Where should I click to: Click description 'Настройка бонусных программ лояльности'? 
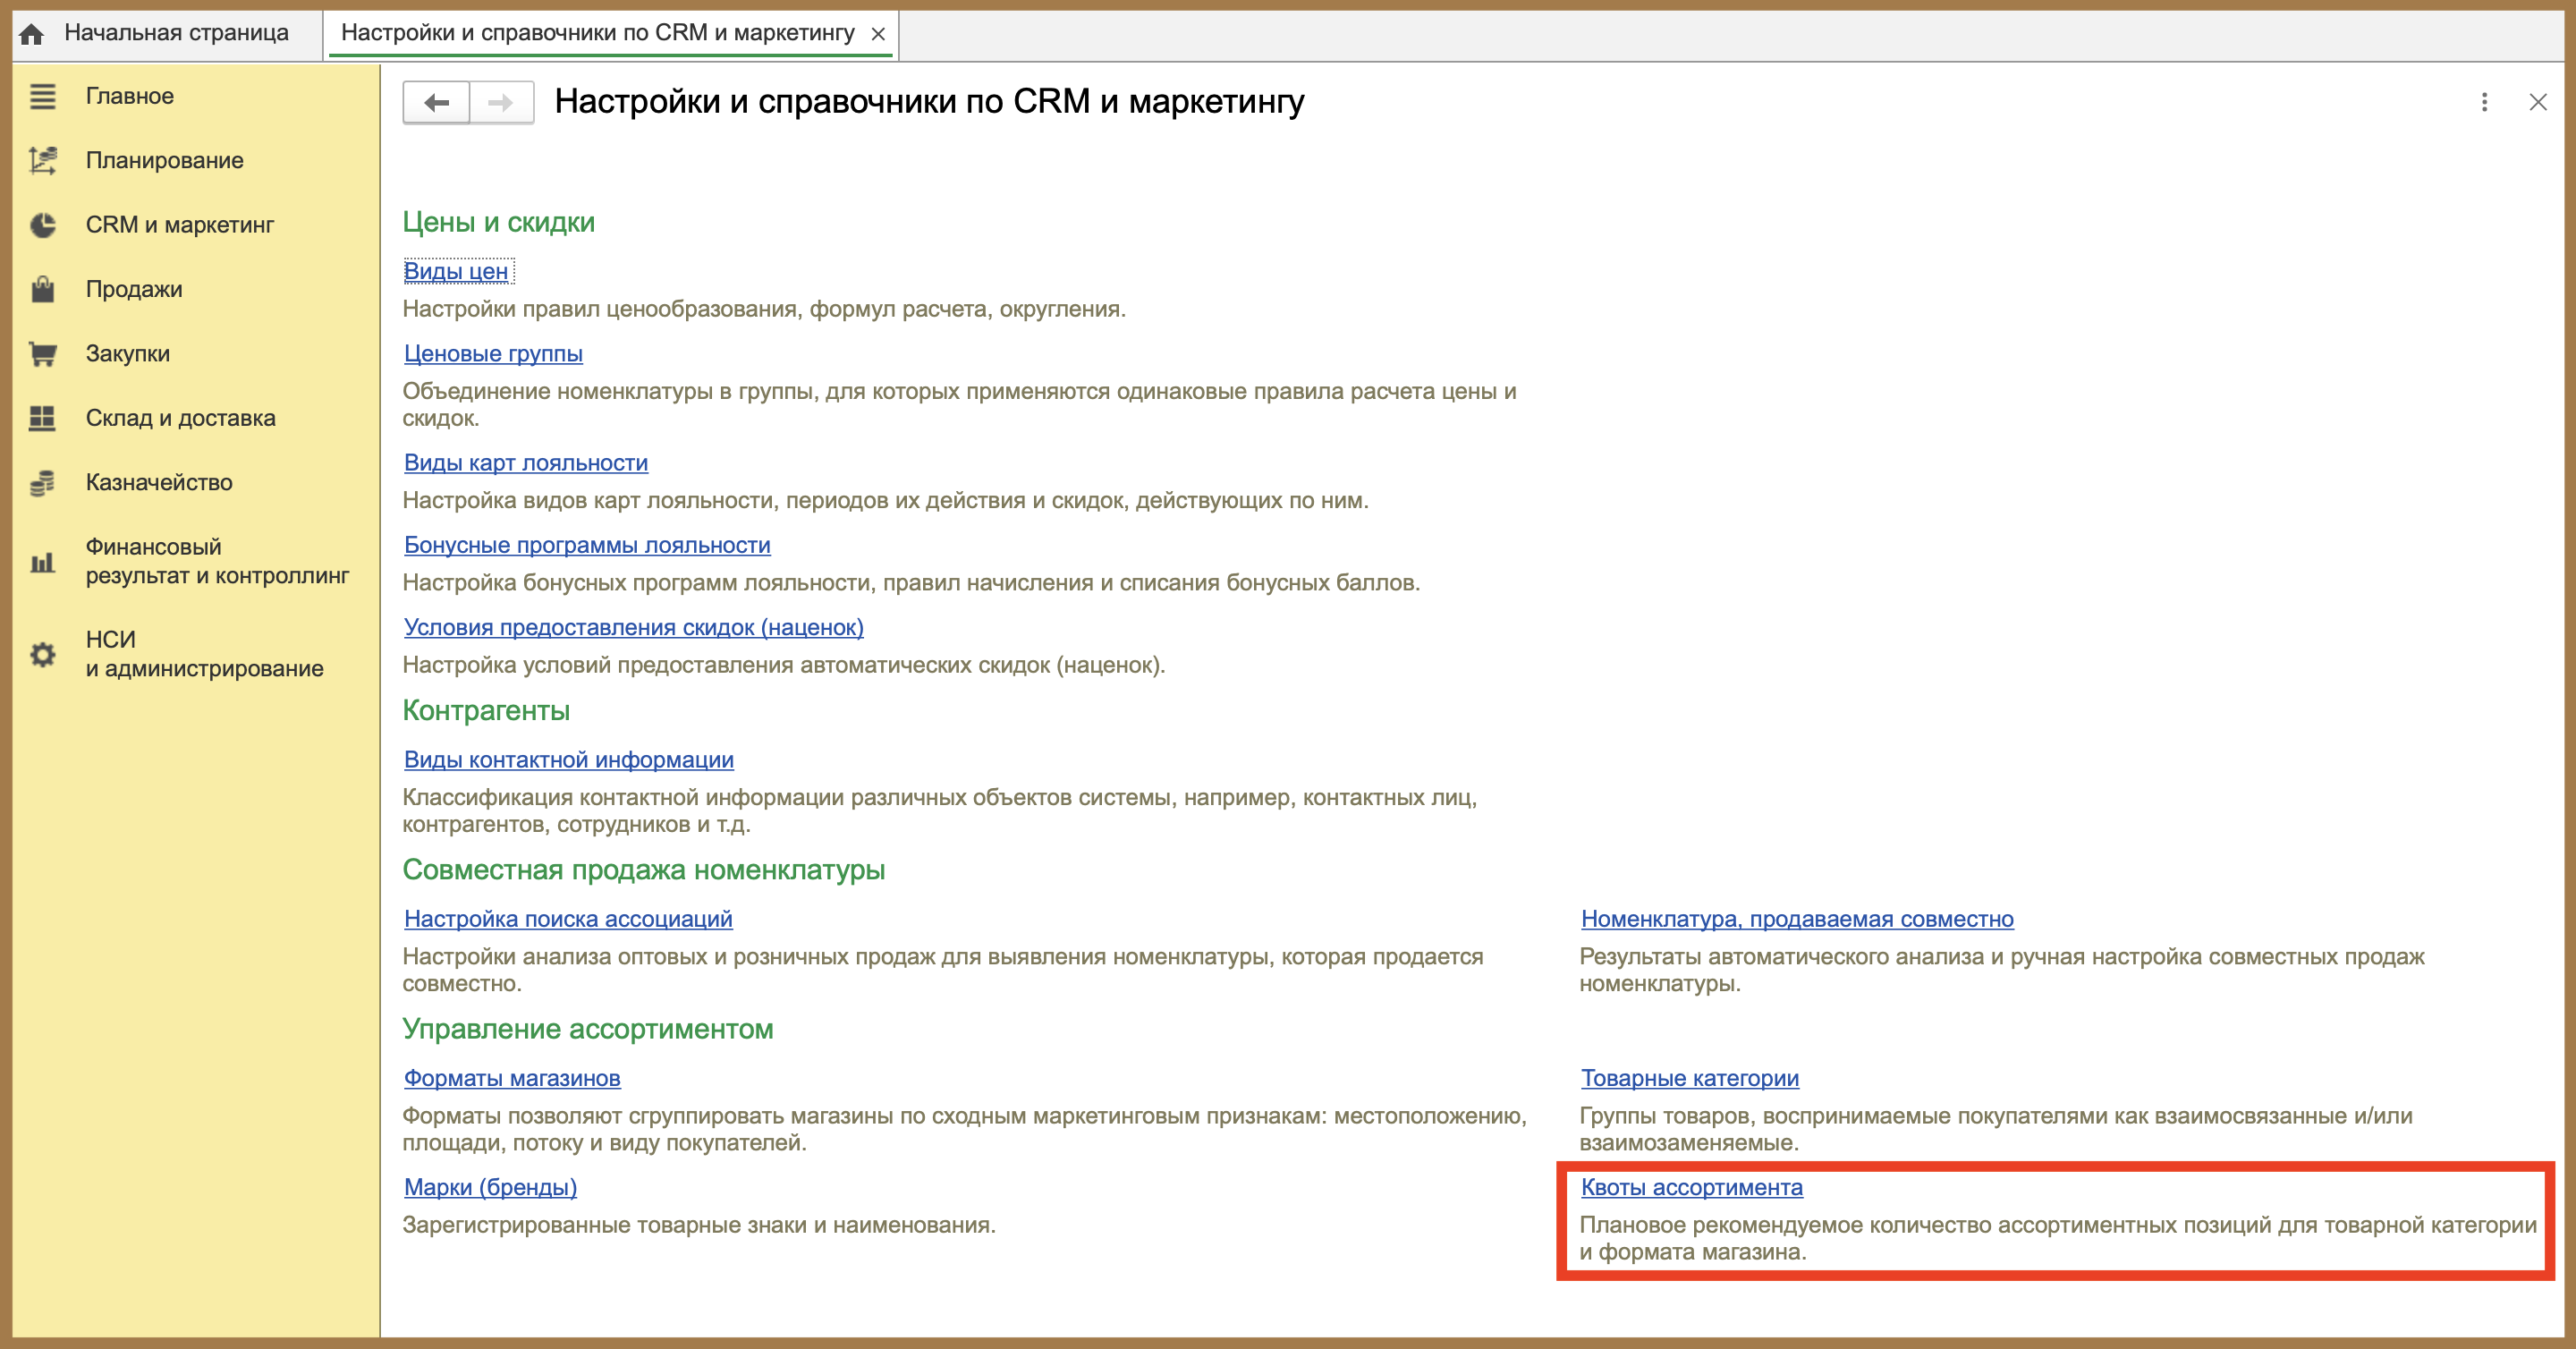tap(911, 583)
